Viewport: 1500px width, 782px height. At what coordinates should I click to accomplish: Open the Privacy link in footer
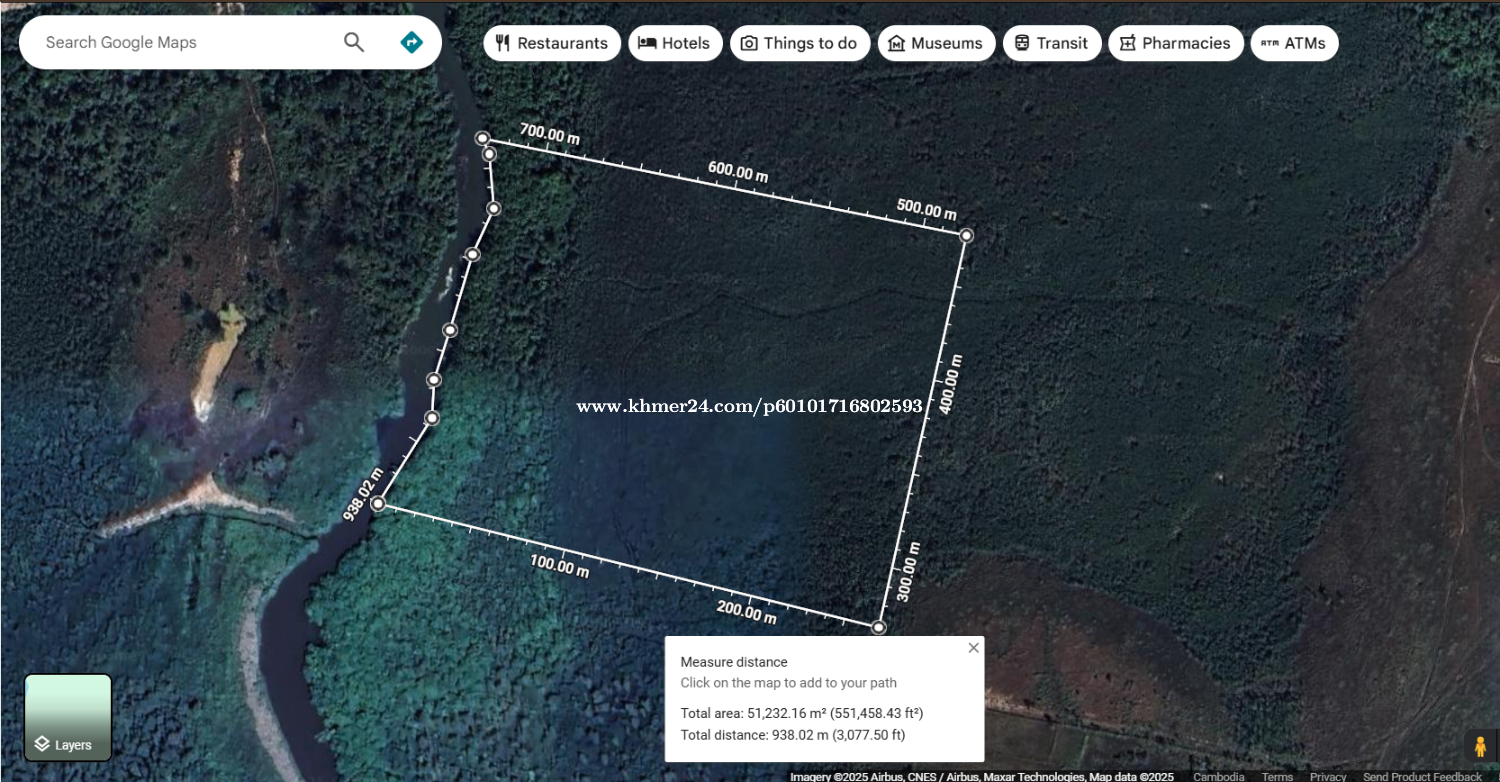[1327, 776]
